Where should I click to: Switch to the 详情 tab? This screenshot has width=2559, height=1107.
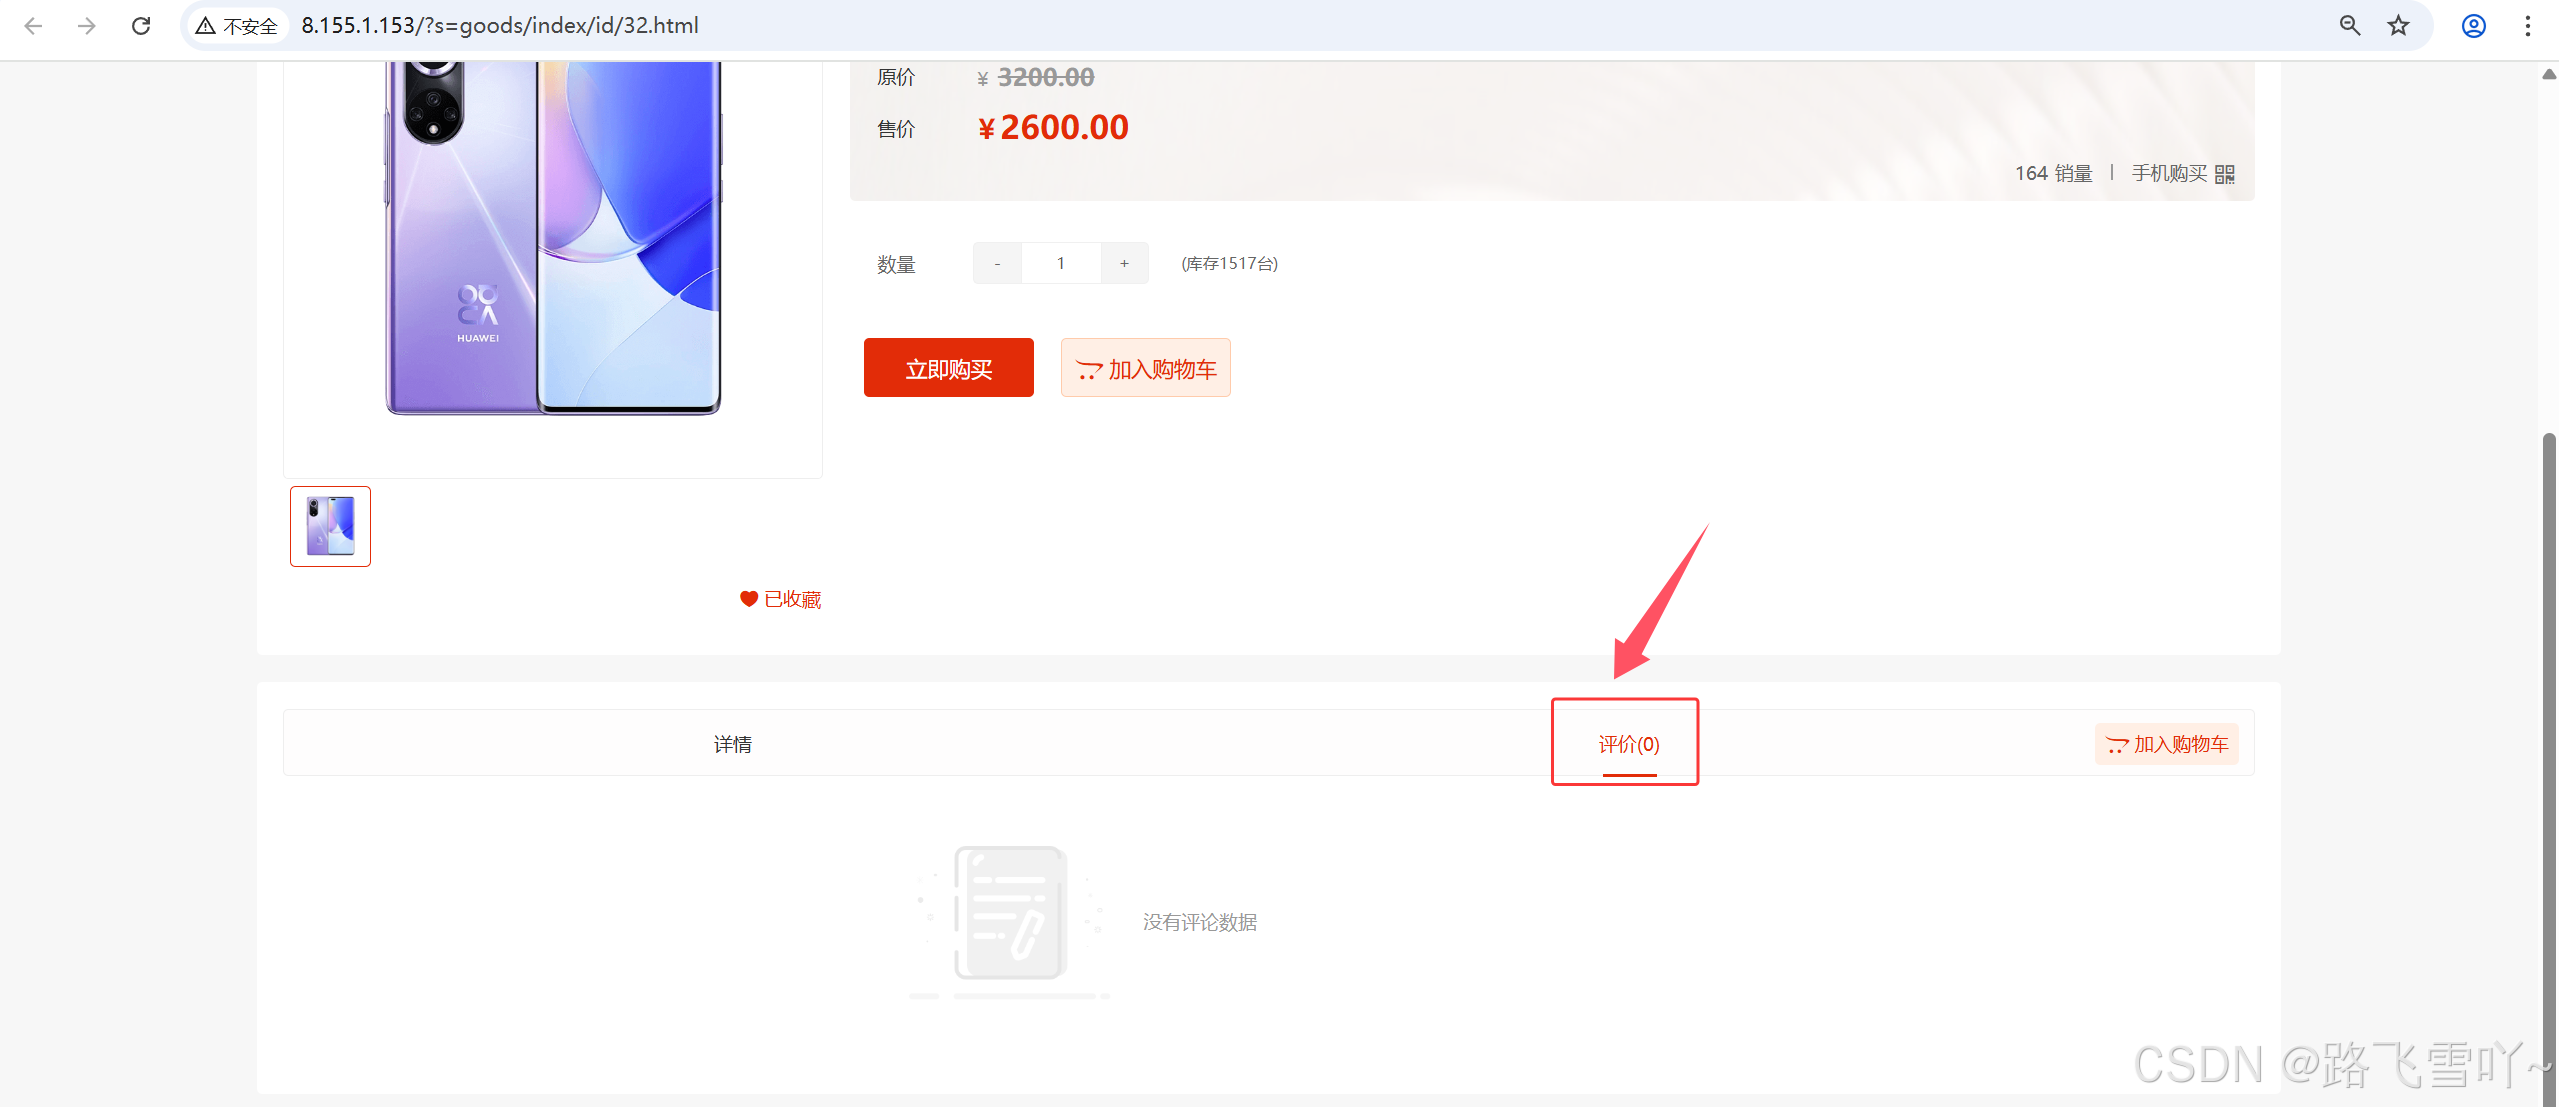732,744
